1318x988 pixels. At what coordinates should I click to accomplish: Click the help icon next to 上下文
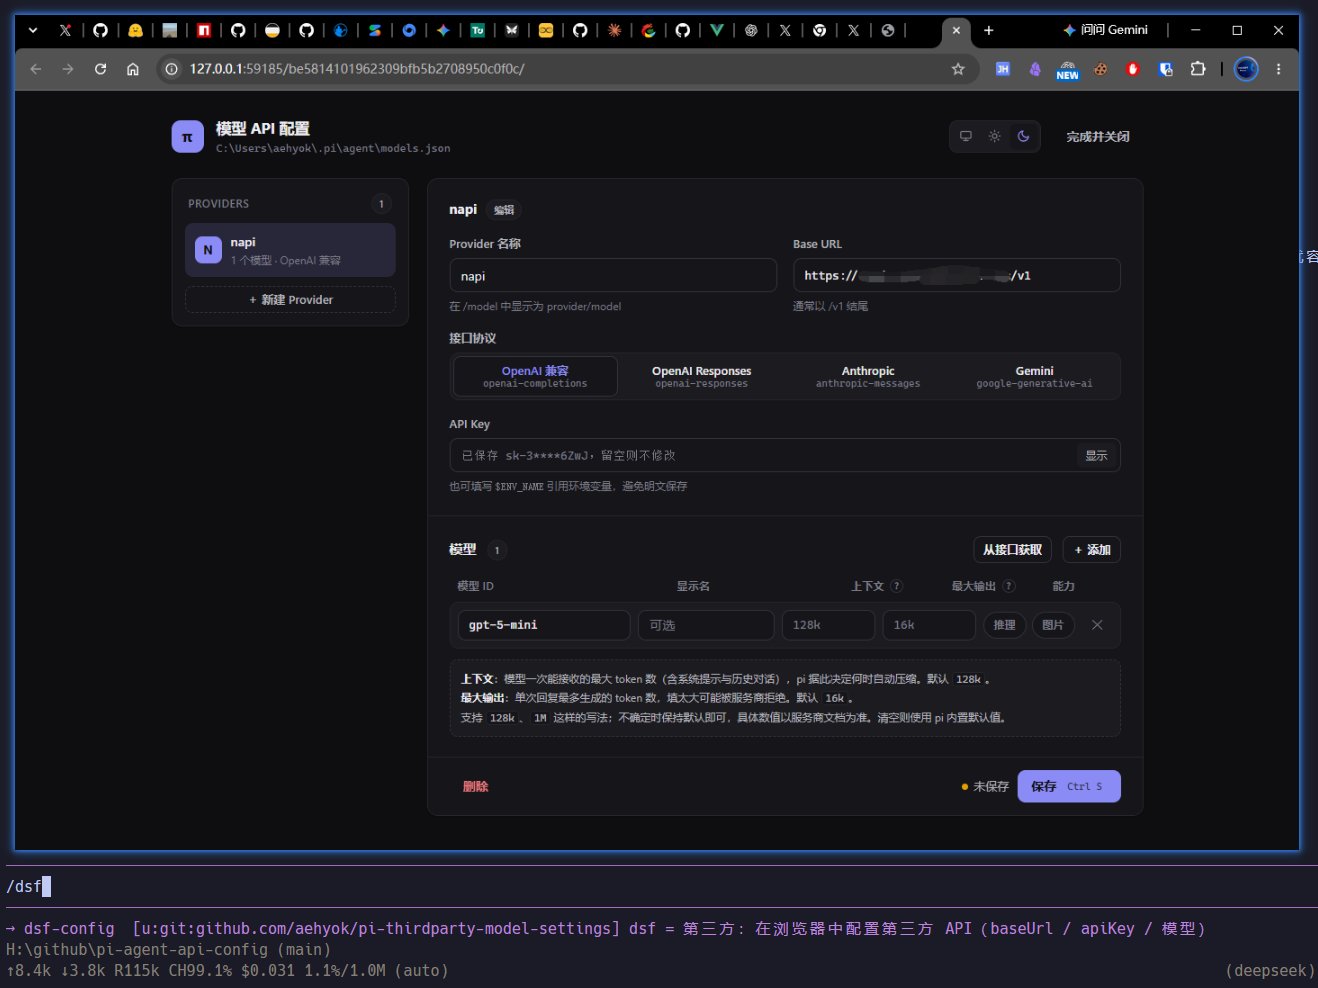[x=897, y=586]
